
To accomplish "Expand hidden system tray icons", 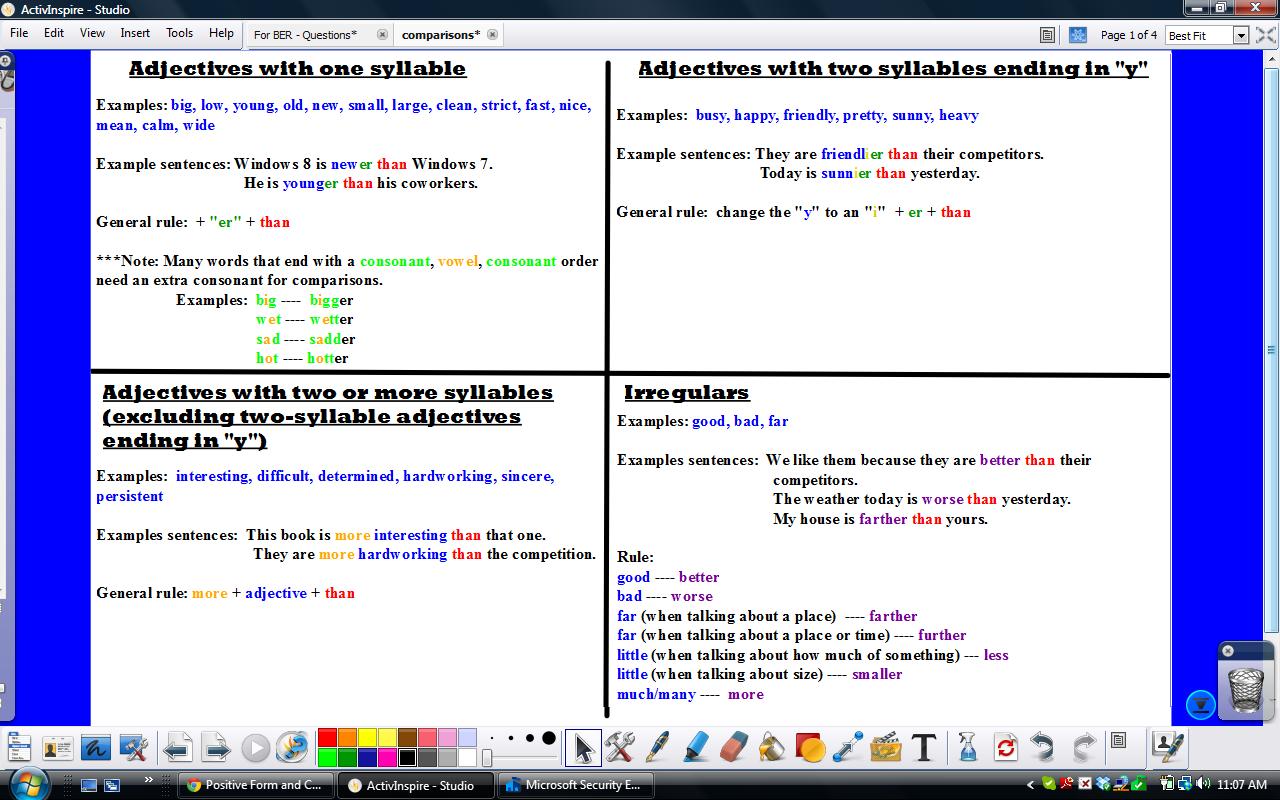I will point(1031,785).
